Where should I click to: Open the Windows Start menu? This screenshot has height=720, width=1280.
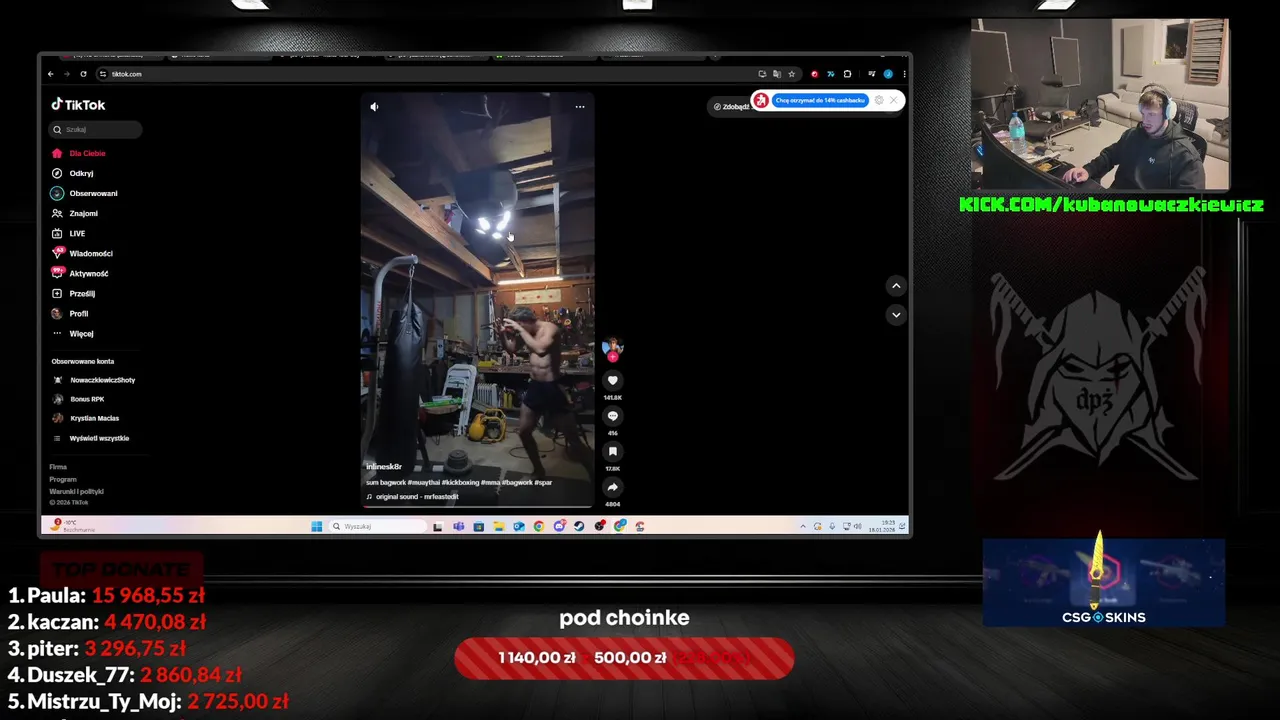pos(317,526)
